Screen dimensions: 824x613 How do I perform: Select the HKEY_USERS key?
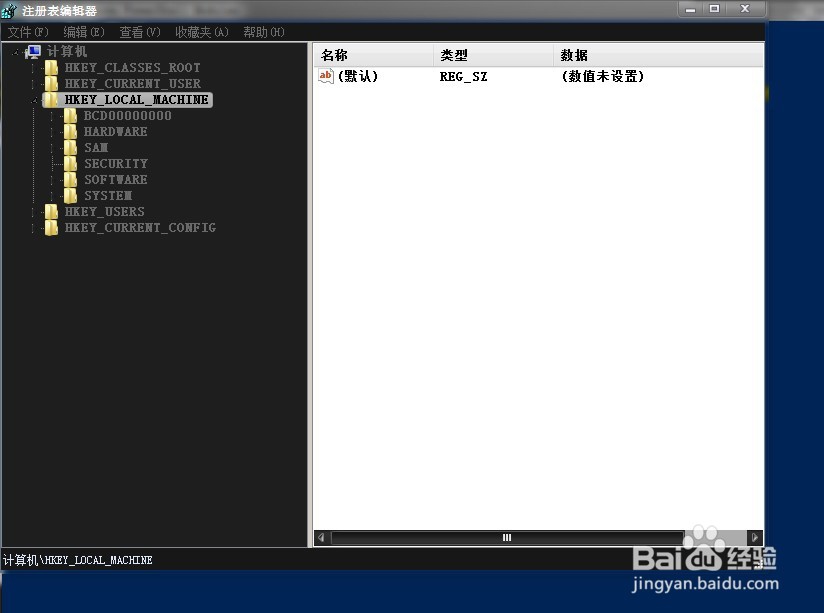(x=105, y=211)
